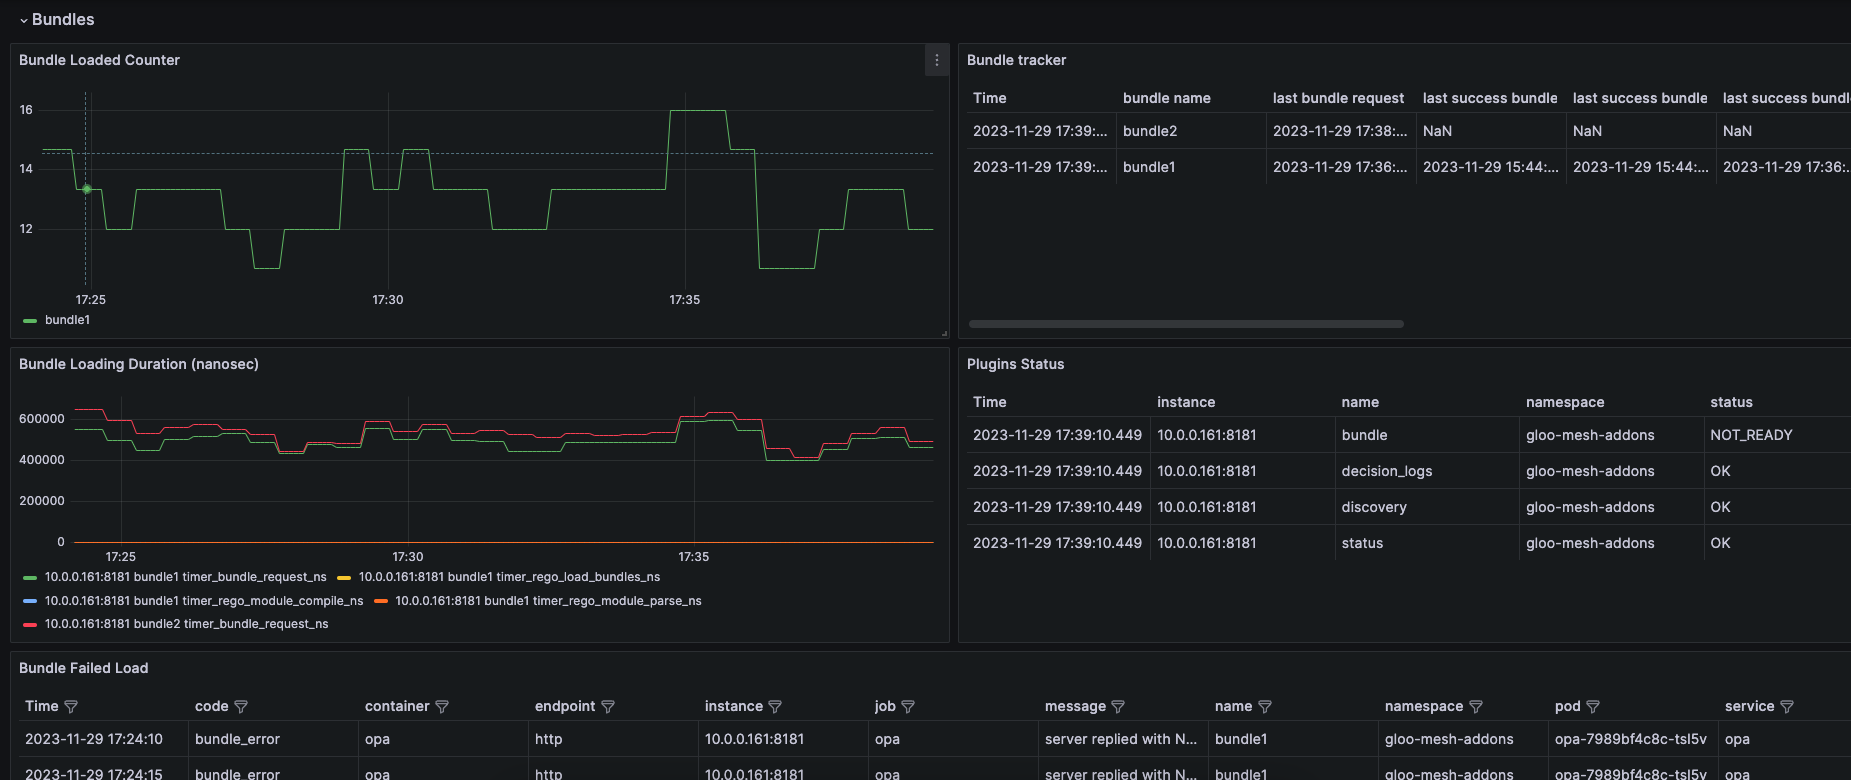Sort Plugins Status by instance header
The width and height of the screenshot is (1851, 780).
pyautogui.click(x=1186, y=402)
